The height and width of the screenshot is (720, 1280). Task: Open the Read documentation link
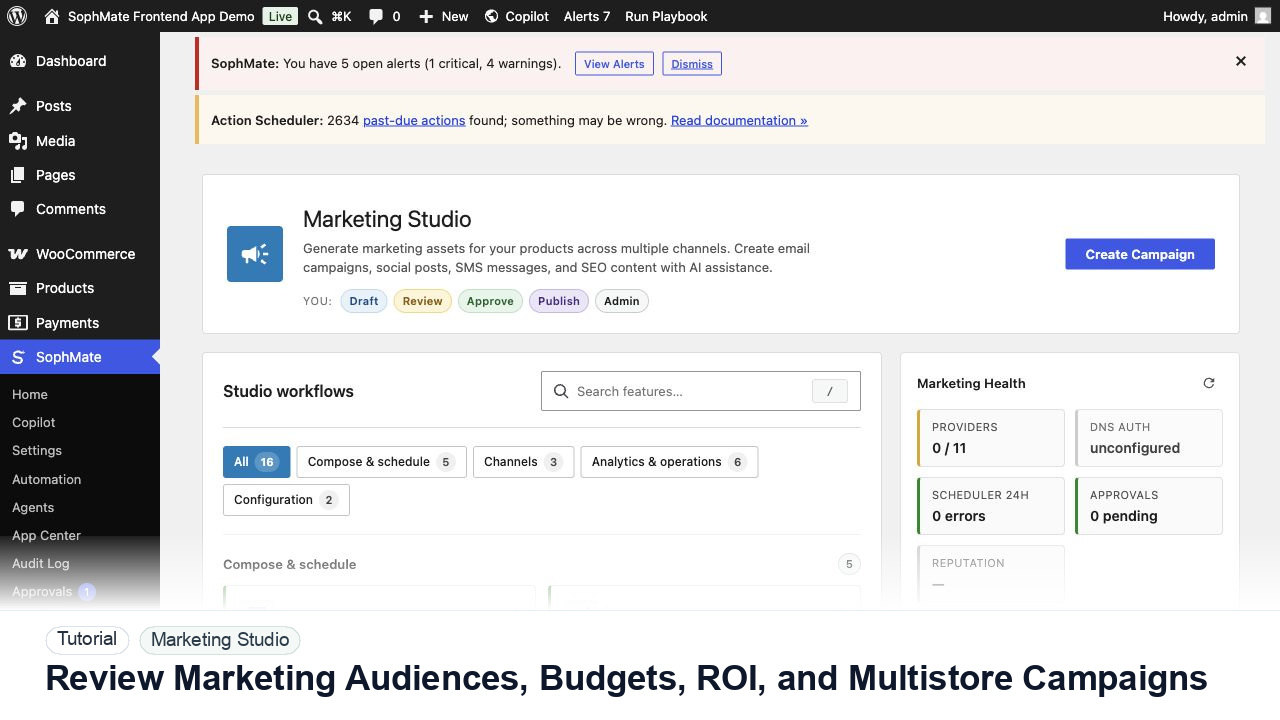[739, 120]
